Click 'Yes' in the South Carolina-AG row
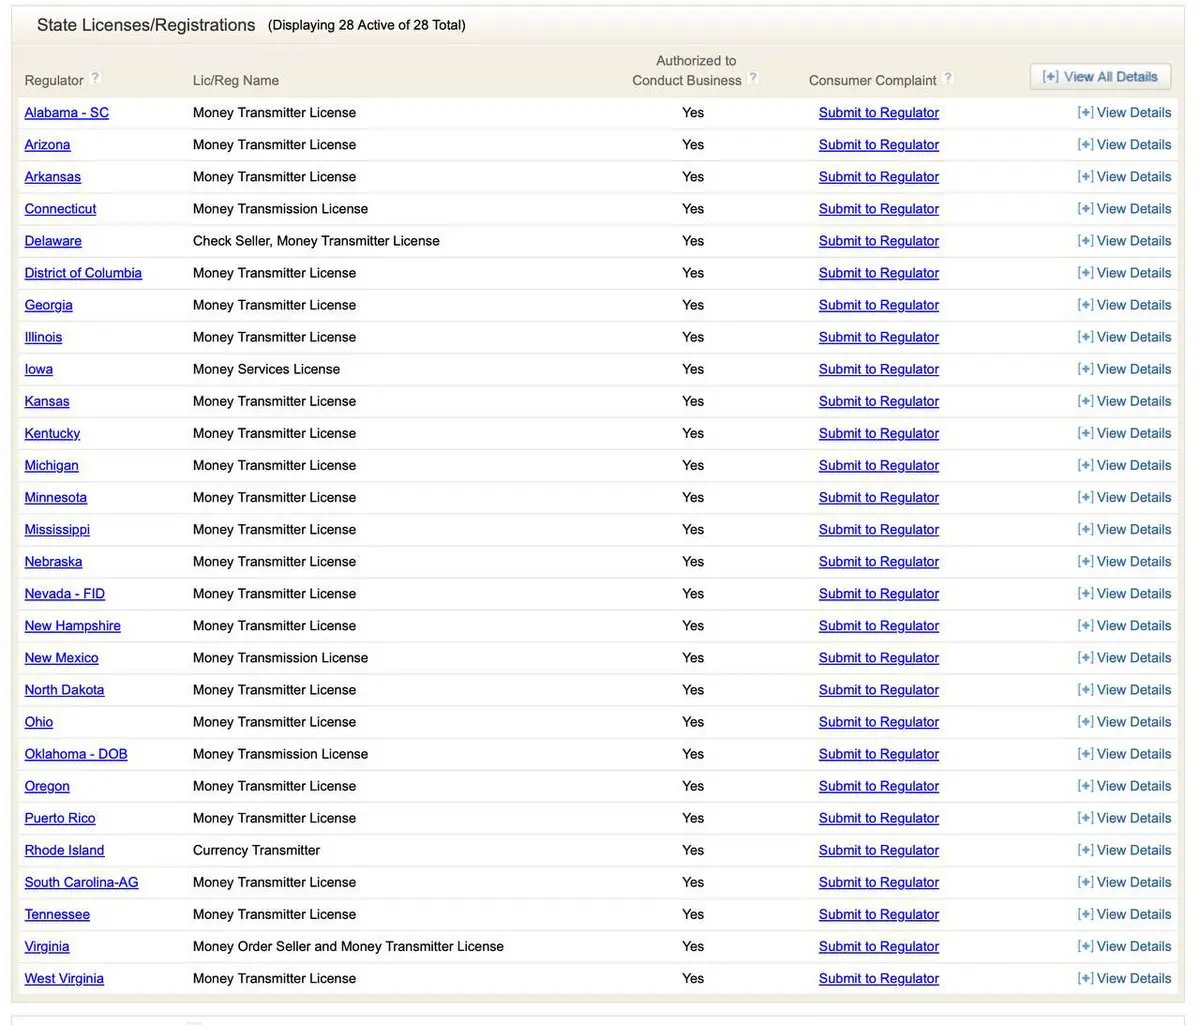 (x=693, y=882)
